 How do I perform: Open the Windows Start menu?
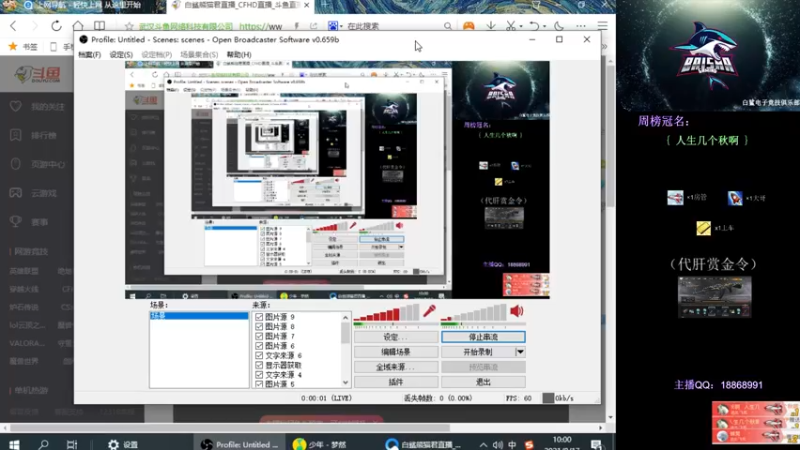14,444
